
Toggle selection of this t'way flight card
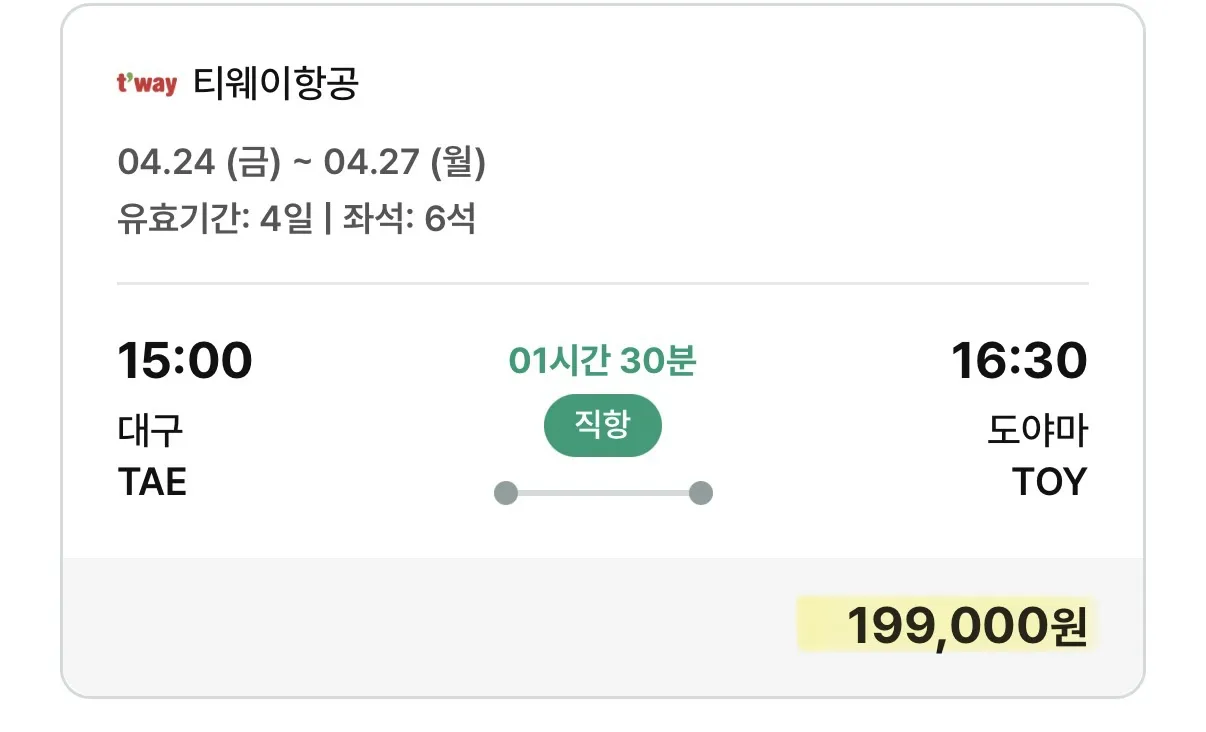603,300
